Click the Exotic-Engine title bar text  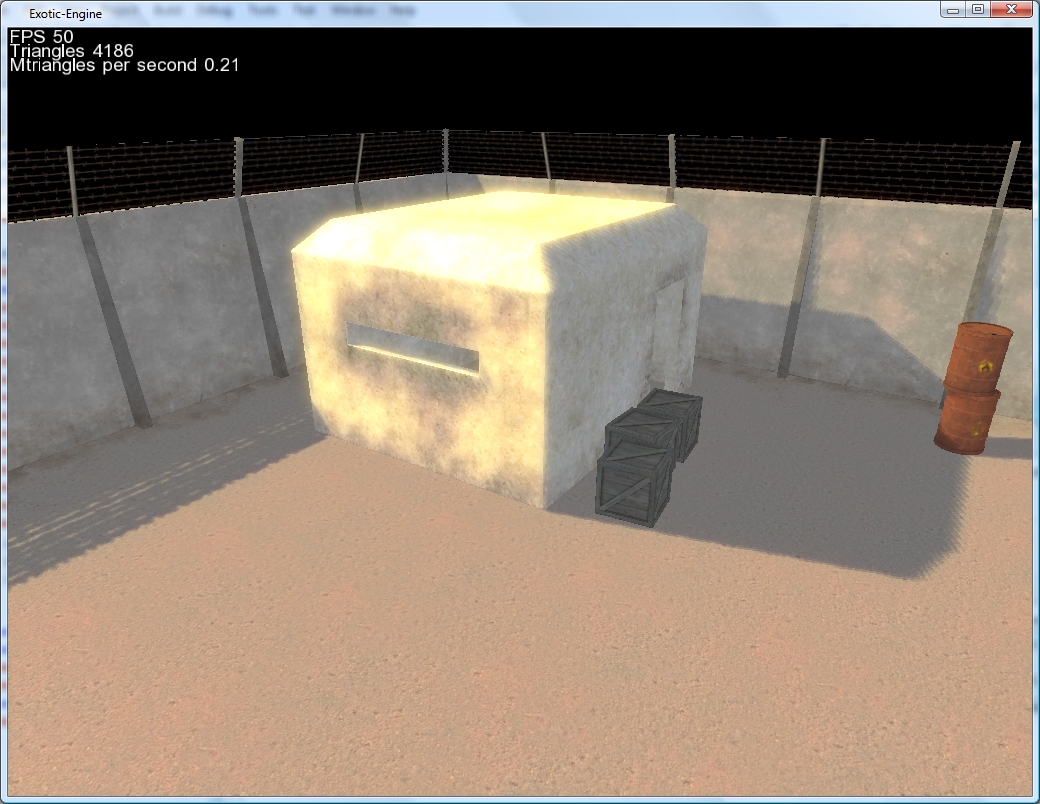tap(65, 14)
